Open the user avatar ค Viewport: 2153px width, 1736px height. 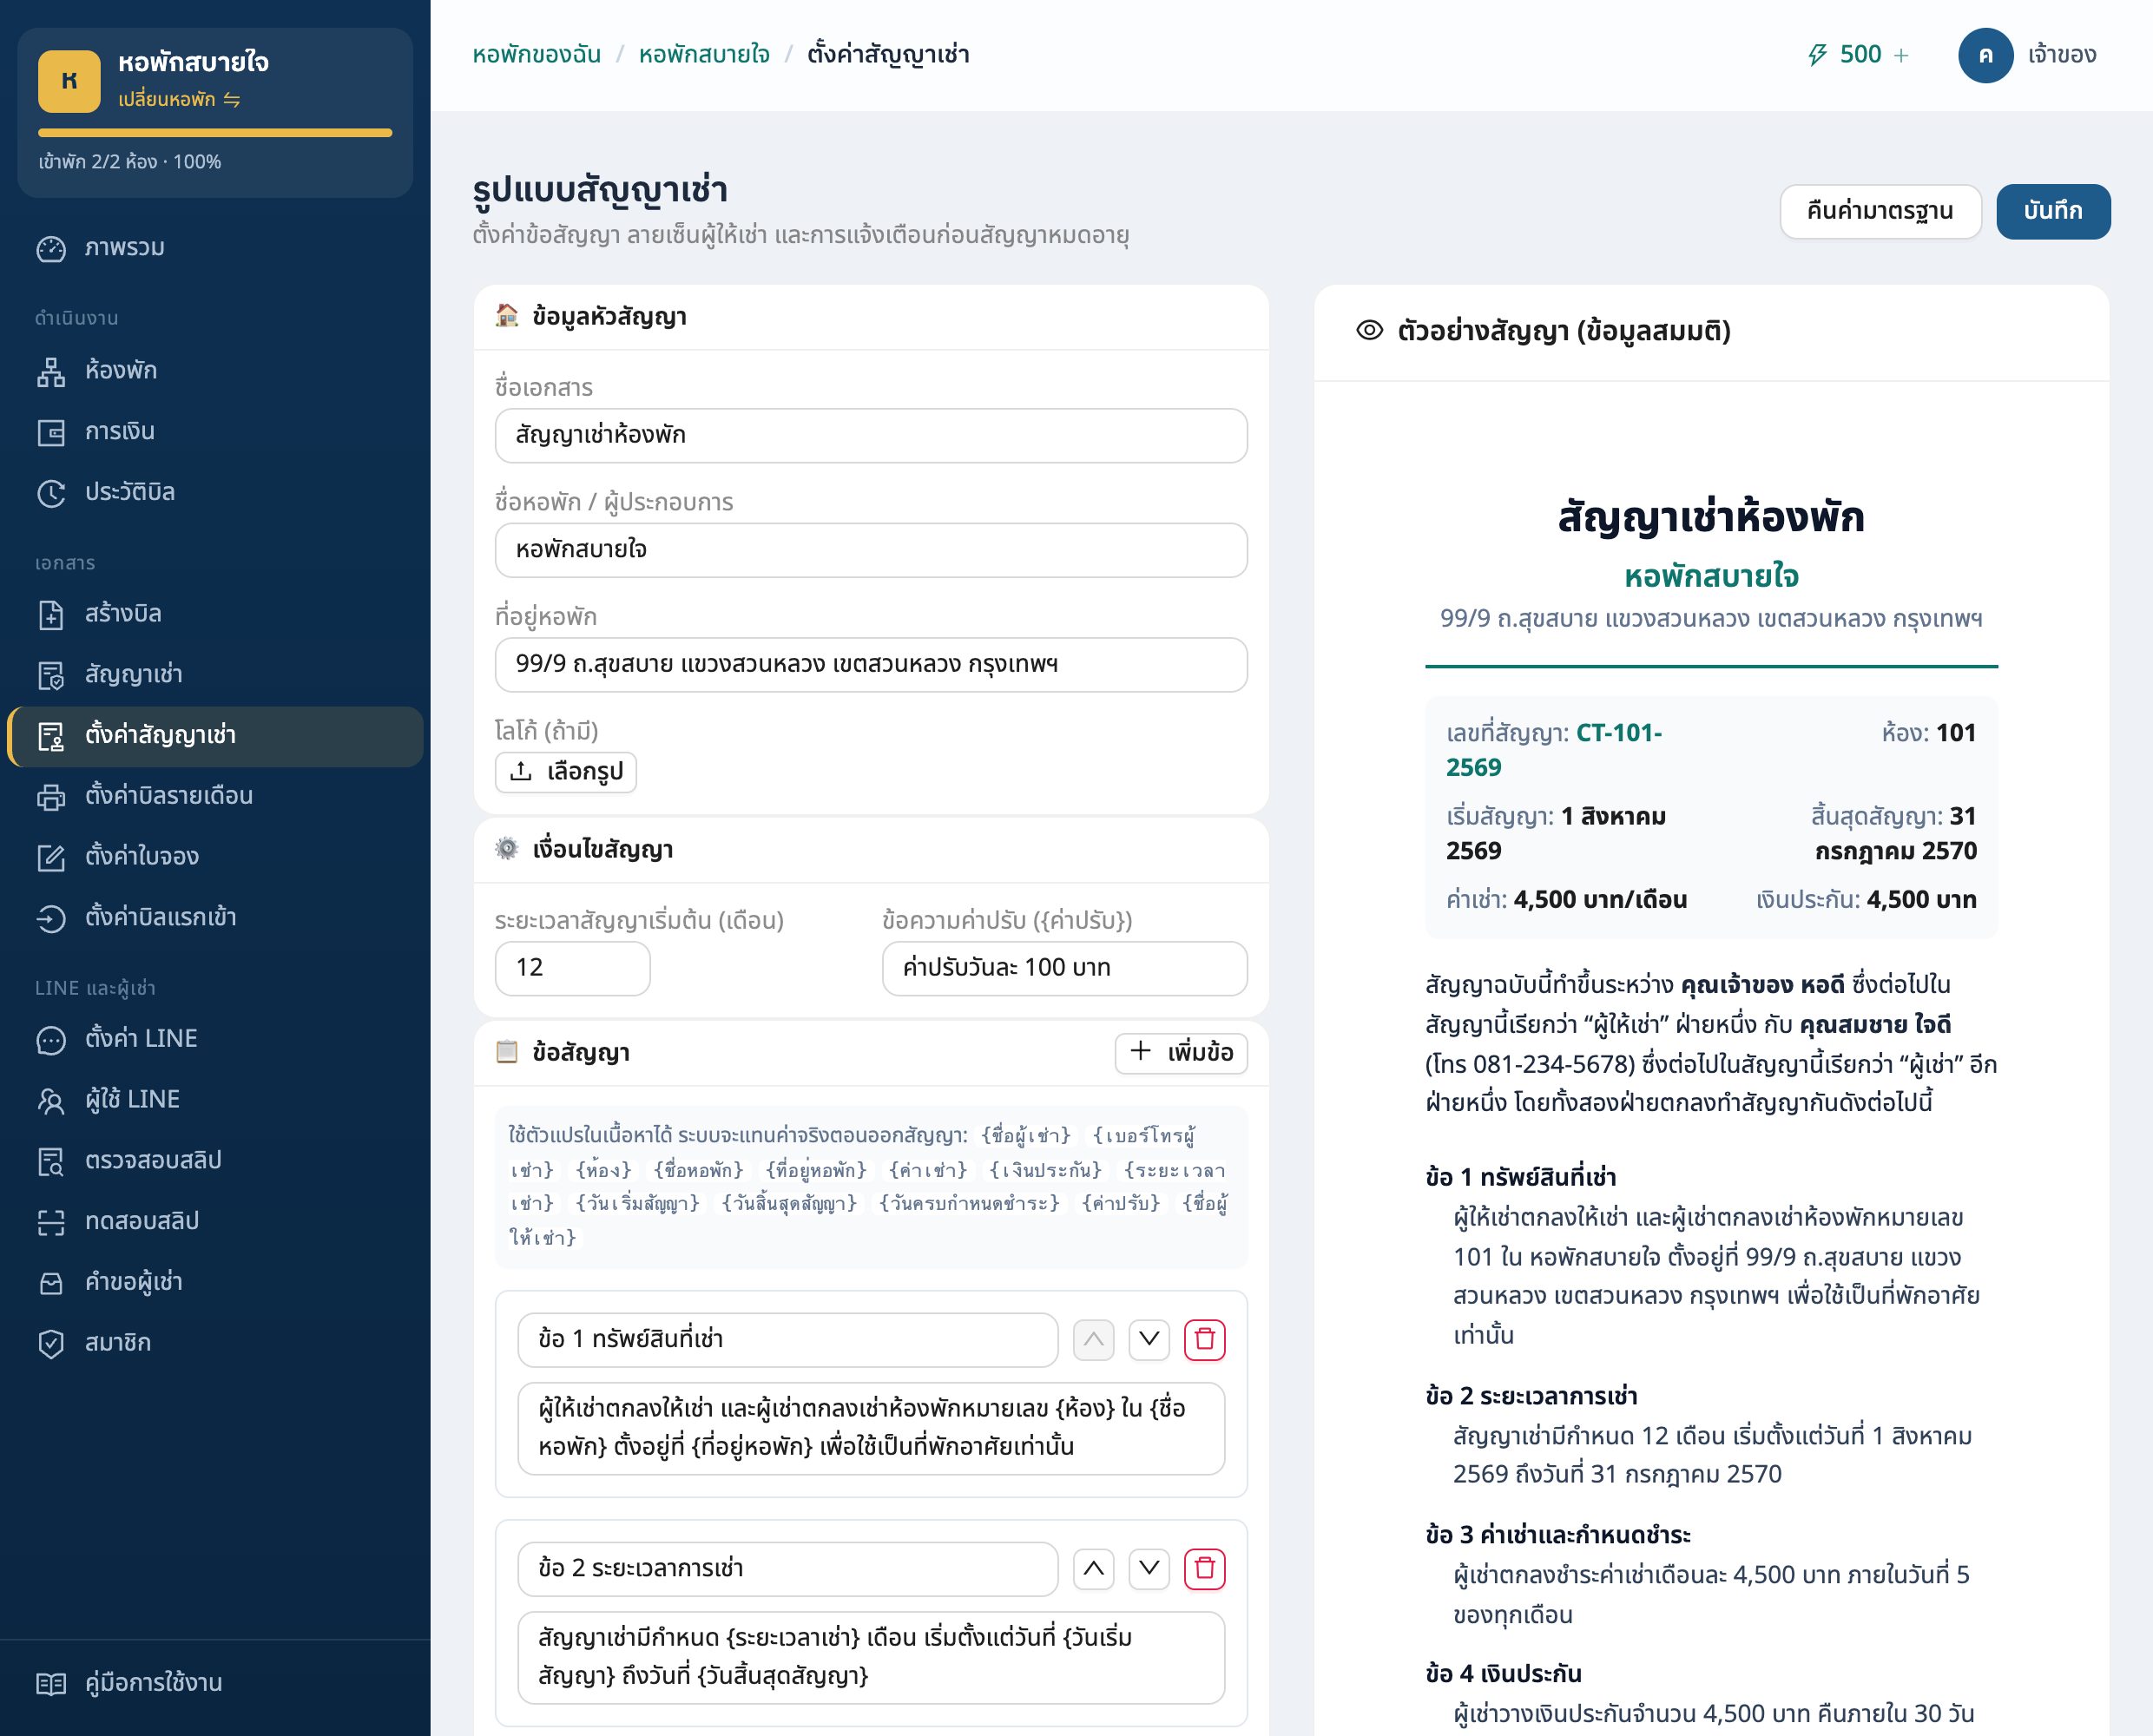coord(1985,55)
